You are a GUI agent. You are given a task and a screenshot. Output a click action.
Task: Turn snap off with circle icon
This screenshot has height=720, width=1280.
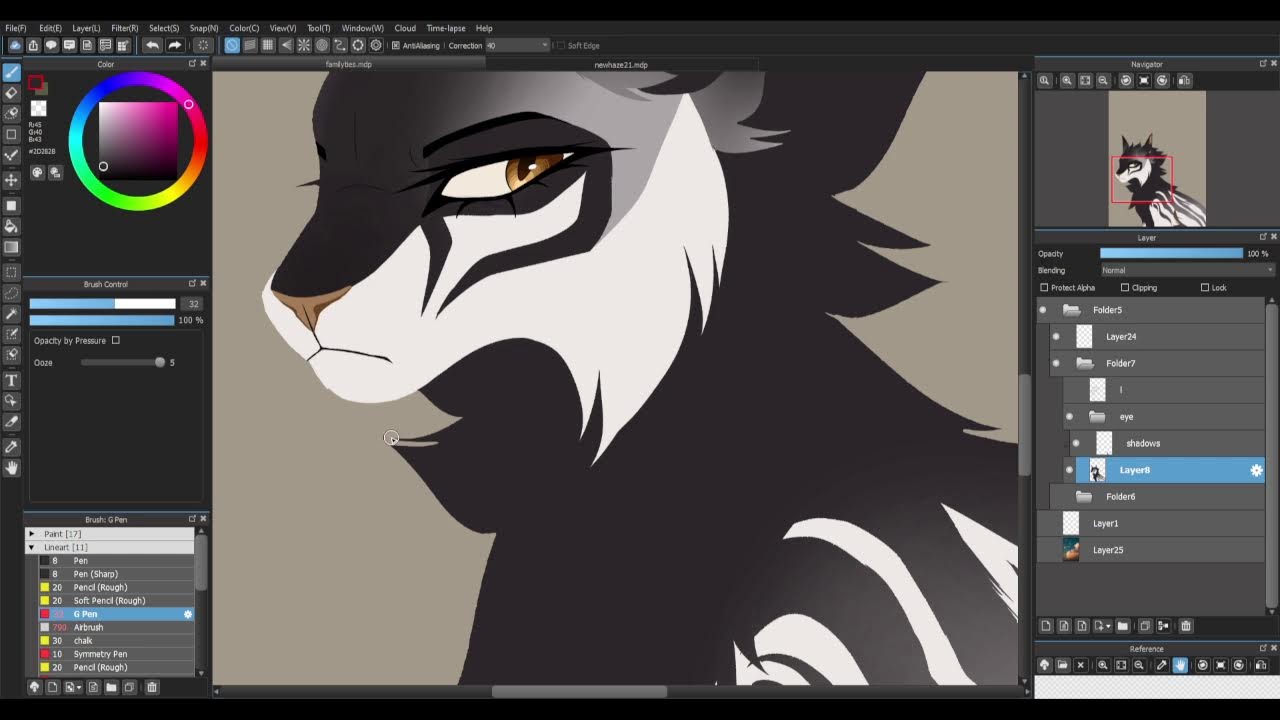coord(232,45)
